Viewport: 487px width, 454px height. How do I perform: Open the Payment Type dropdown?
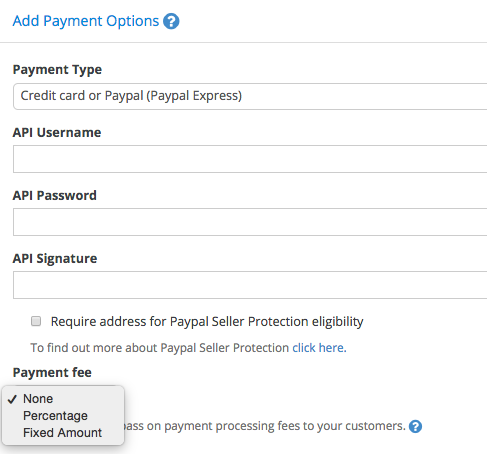(250, 96)
